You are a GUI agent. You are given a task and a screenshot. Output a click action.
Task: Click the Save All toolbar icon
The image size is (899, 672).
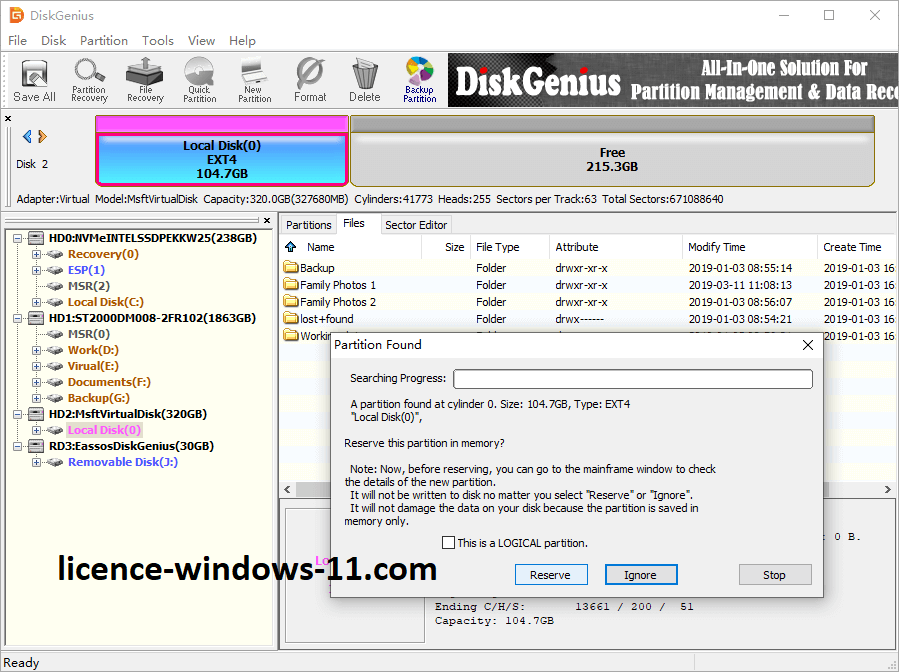coord(34,80)
